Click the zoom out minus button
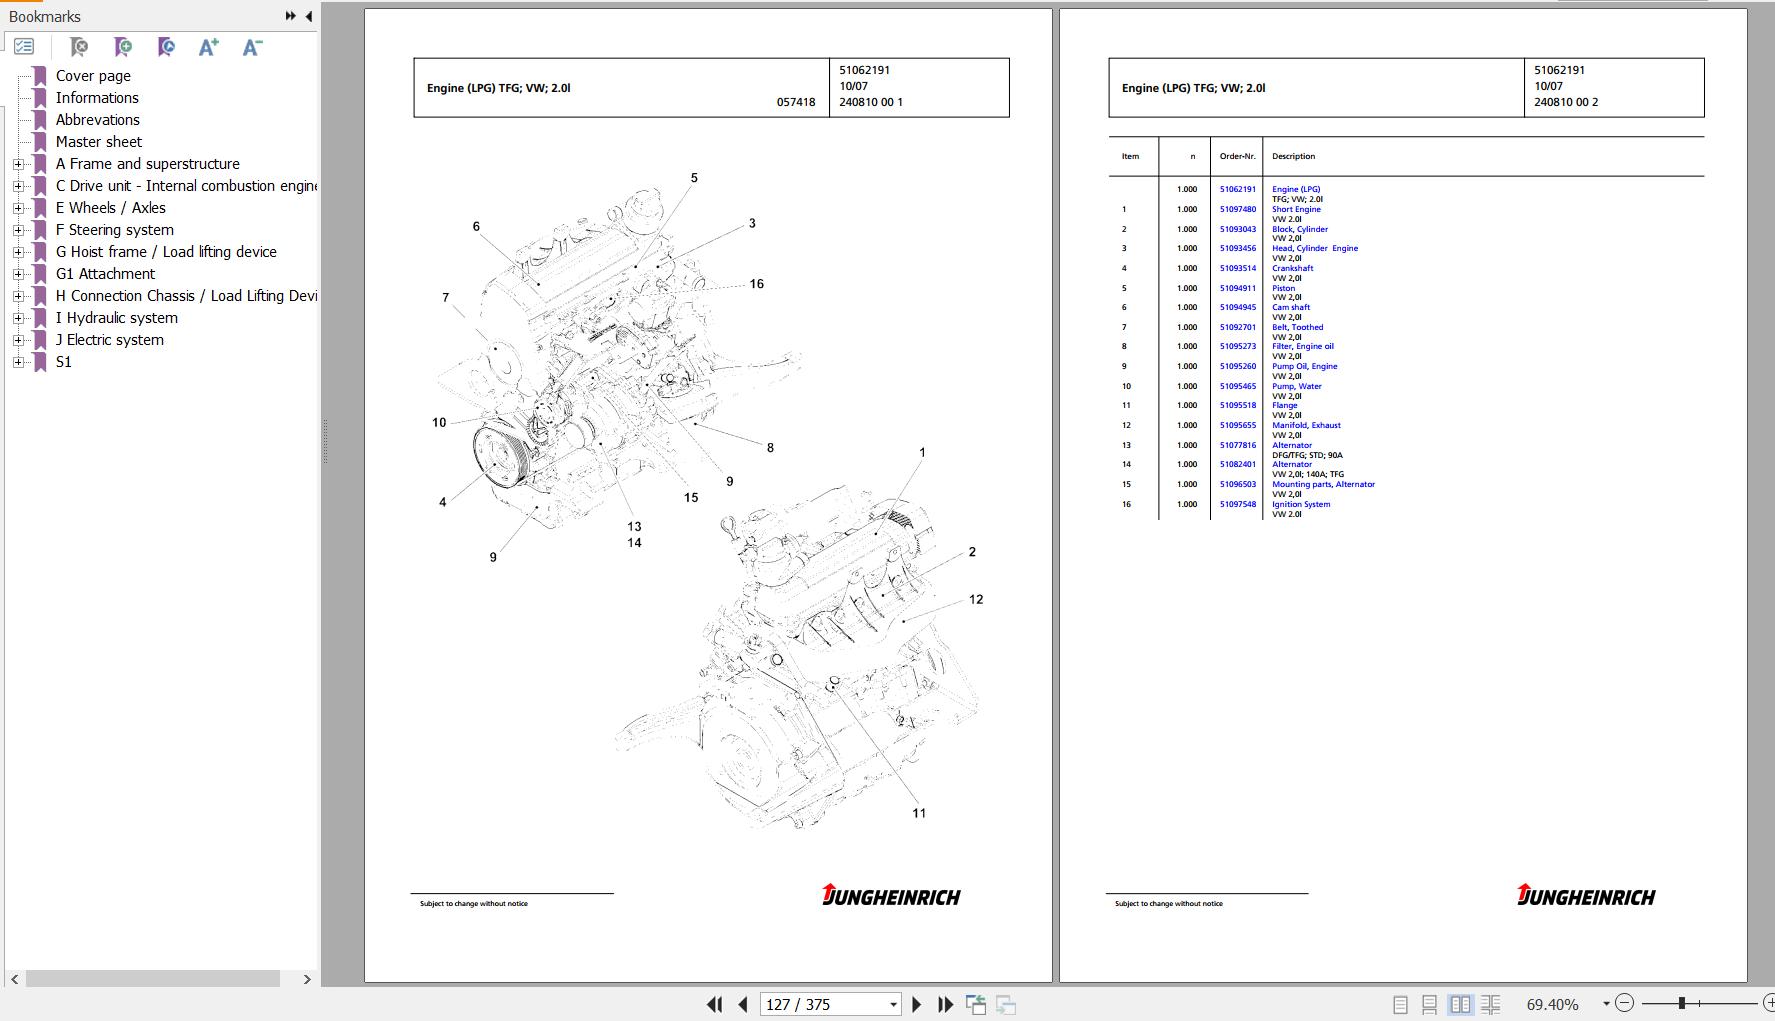Viewport: 1775px width, 1021px height. (x=1624, y=1003)
